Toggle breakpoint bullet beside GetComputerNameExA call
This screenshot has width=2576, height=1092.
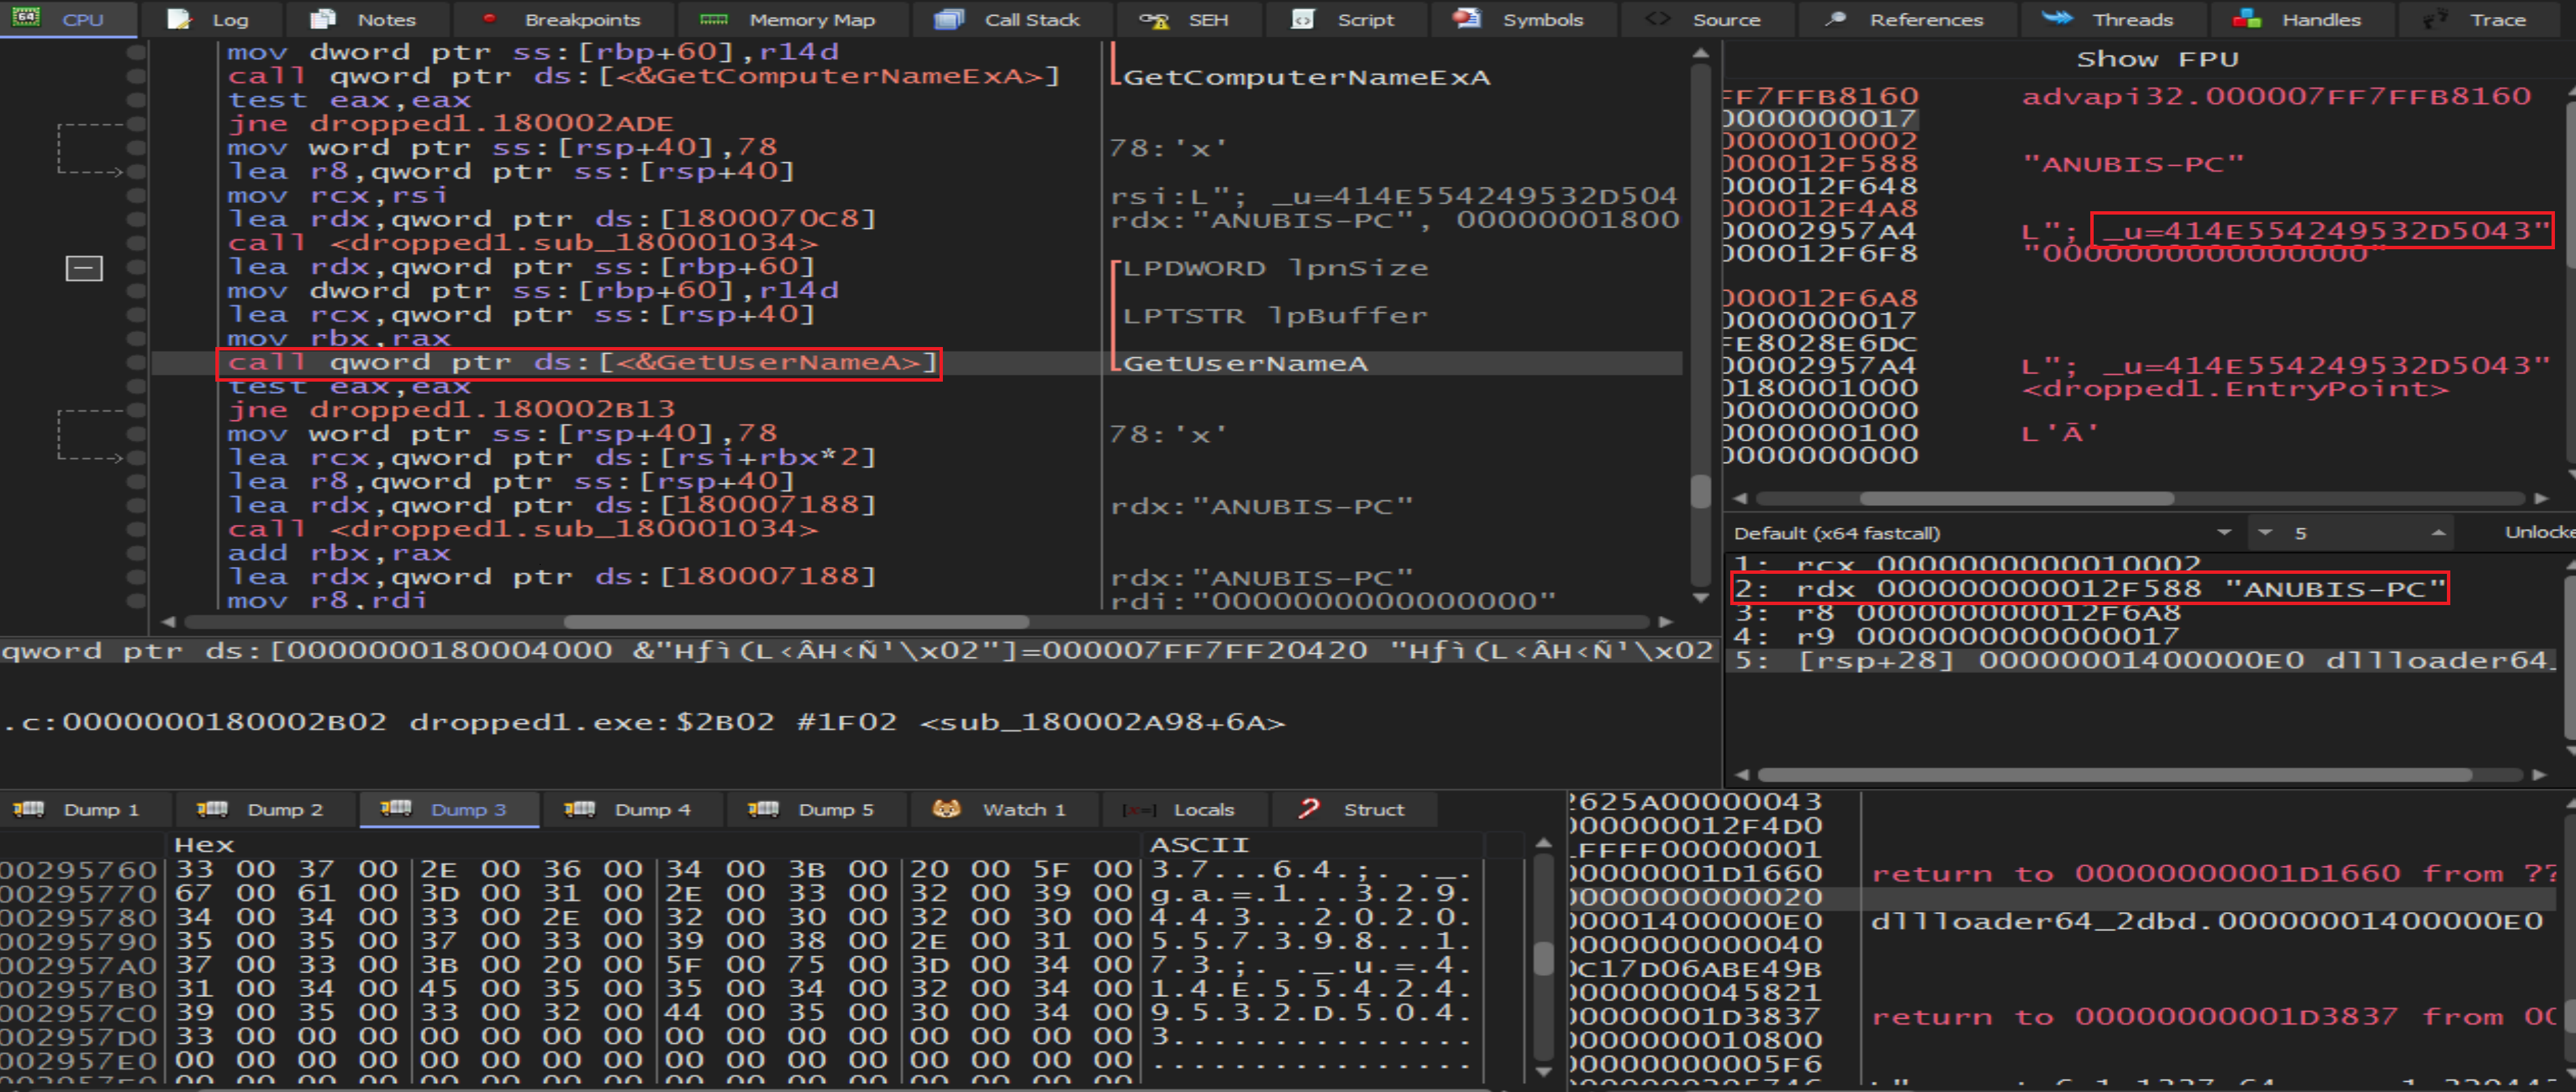pos(137,76)
